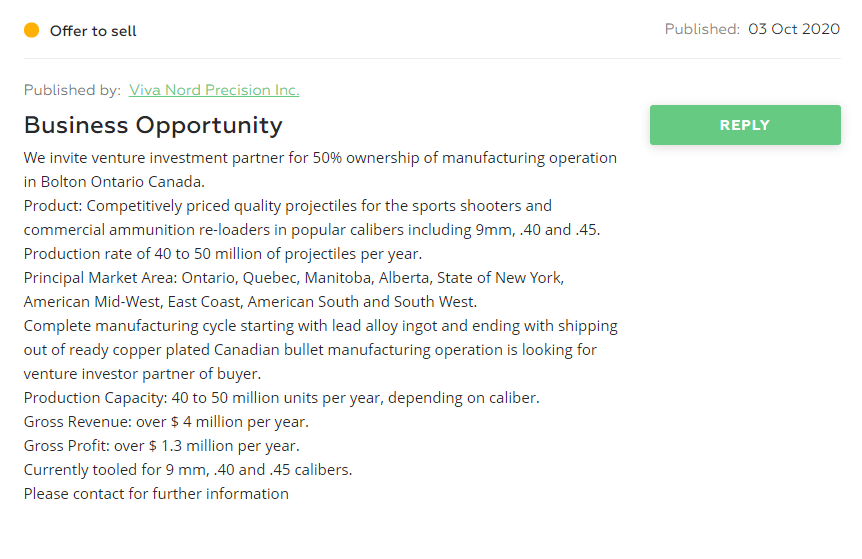Click the orange status dot icon

pyautogui.click(x=31, y=30)
